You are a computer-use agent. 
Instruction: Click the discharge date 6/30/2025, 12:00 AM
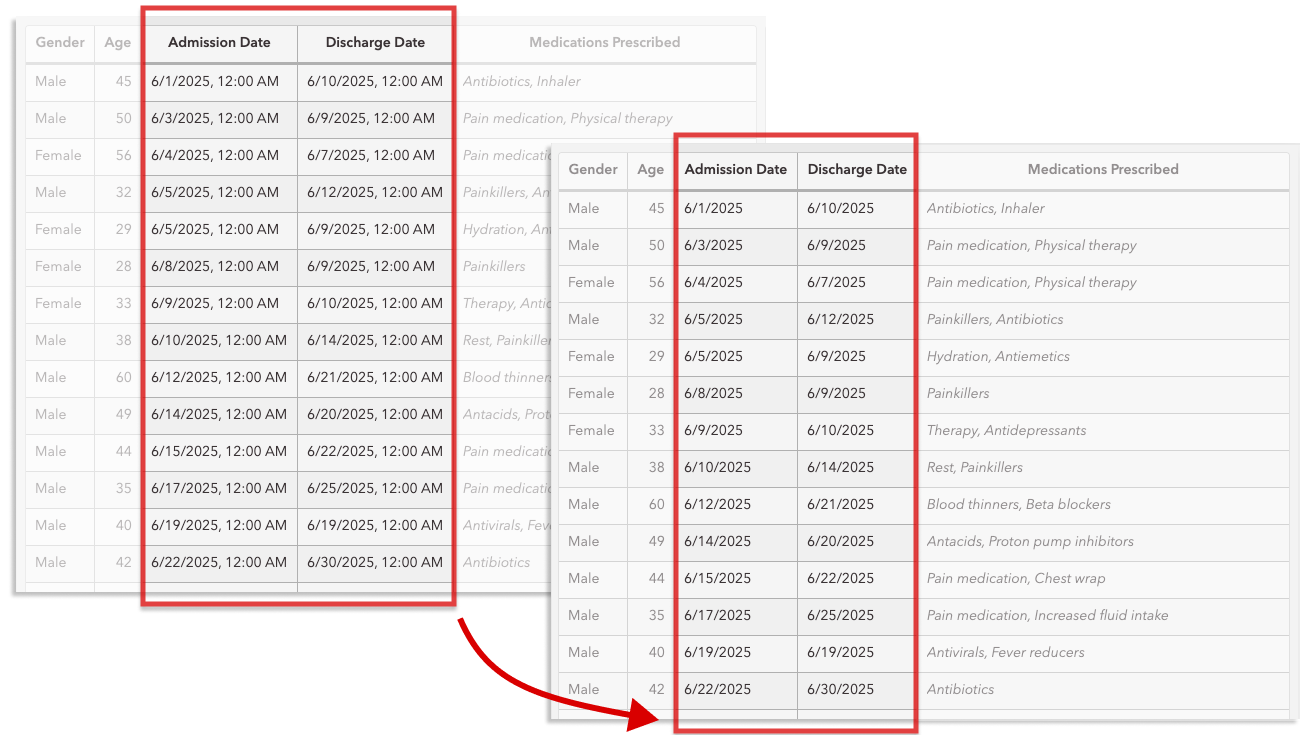pos(375,562)
